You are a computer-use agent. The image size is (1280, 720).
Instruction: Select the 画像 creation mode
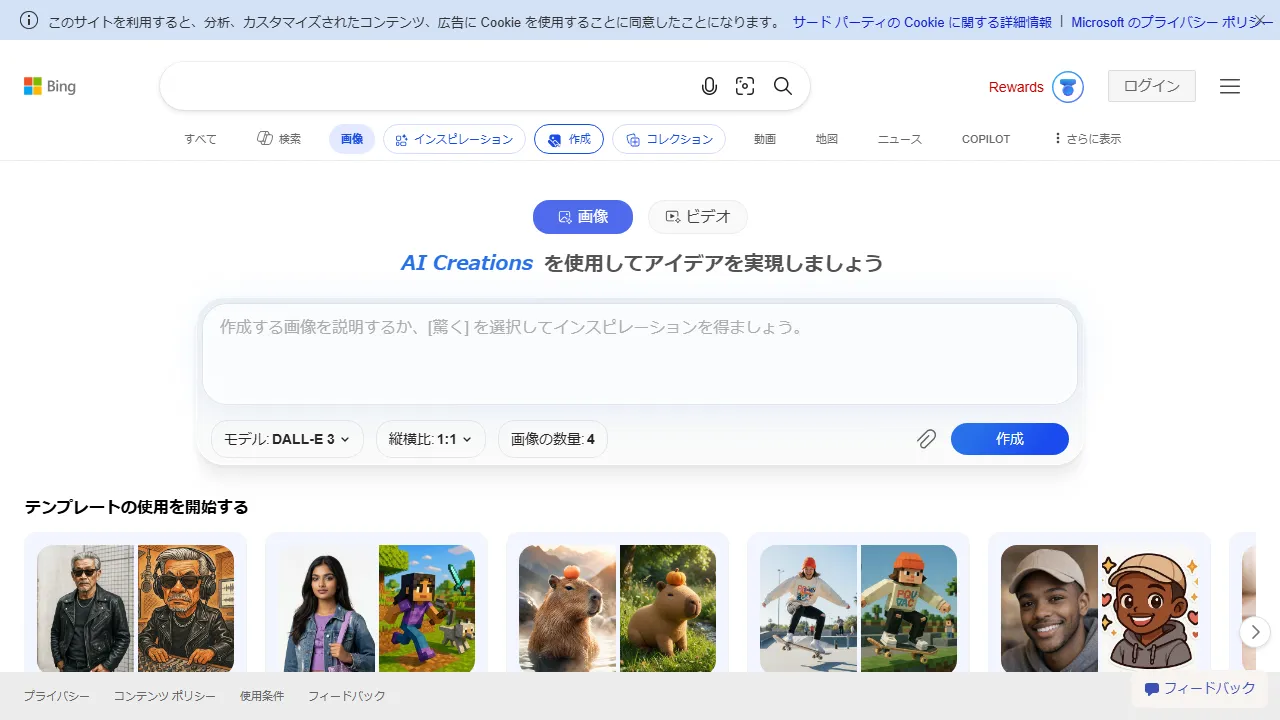pyautogui.click(x=583, y=216)
